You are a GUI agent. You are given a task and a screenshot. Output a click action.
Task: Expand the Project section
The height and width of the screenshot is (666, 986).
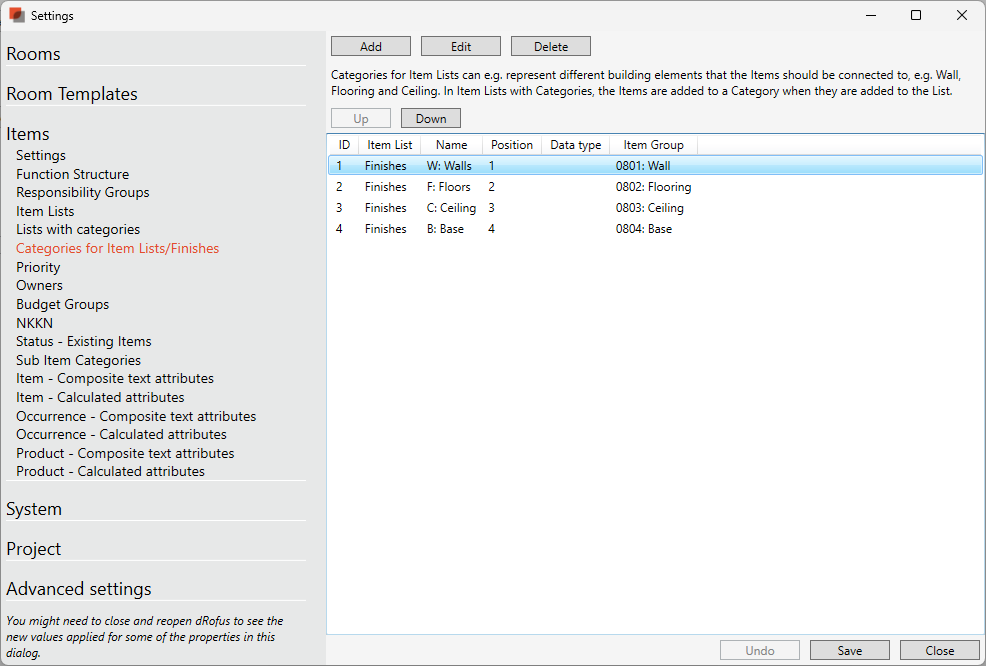(34, 549)
